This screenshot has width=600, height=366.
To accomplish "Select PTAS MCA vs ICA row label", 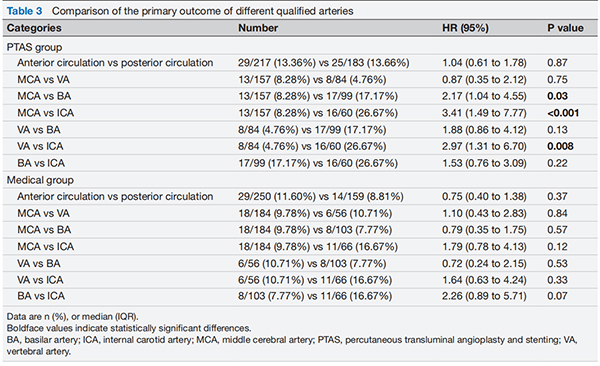I will [46, 113].
